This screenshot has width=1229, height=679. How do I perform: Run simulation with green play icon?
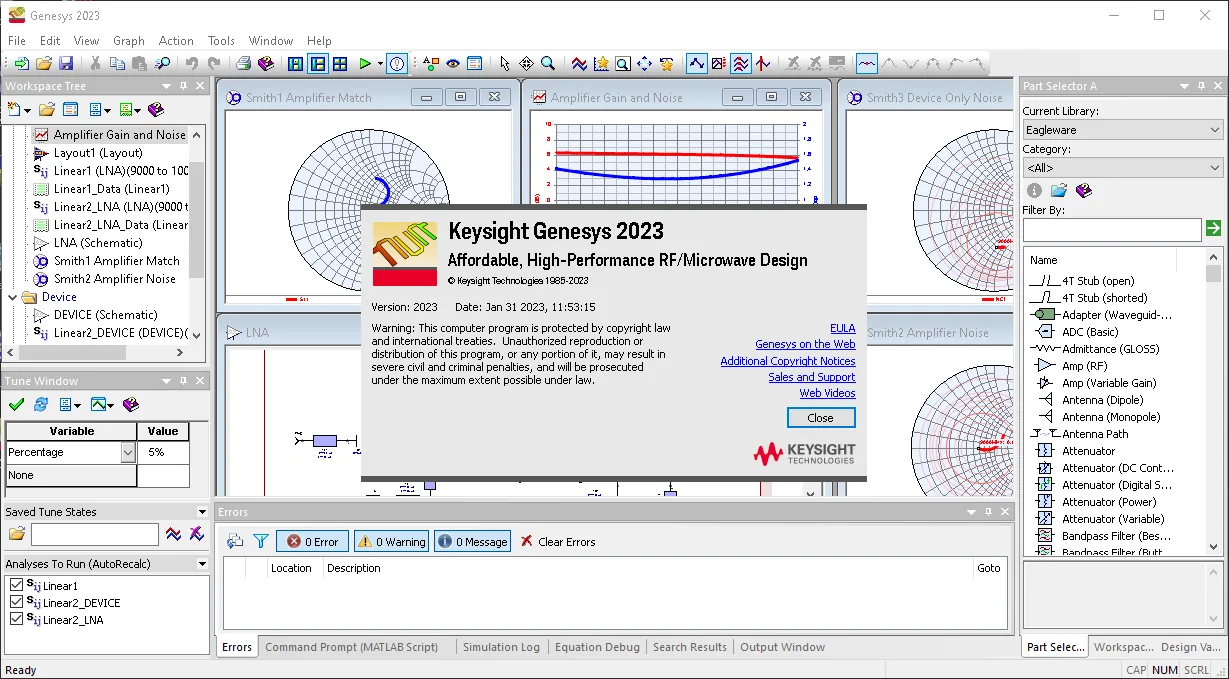pos(365,64)
